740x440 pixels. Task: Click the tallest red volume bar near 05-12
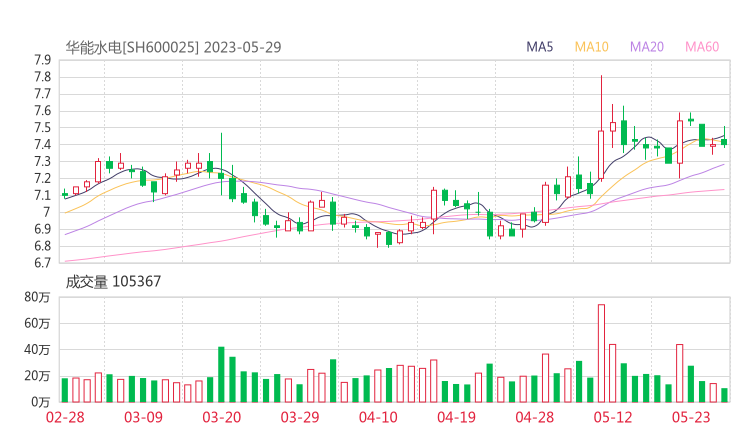pyautogui.click(x=601, y=353)
